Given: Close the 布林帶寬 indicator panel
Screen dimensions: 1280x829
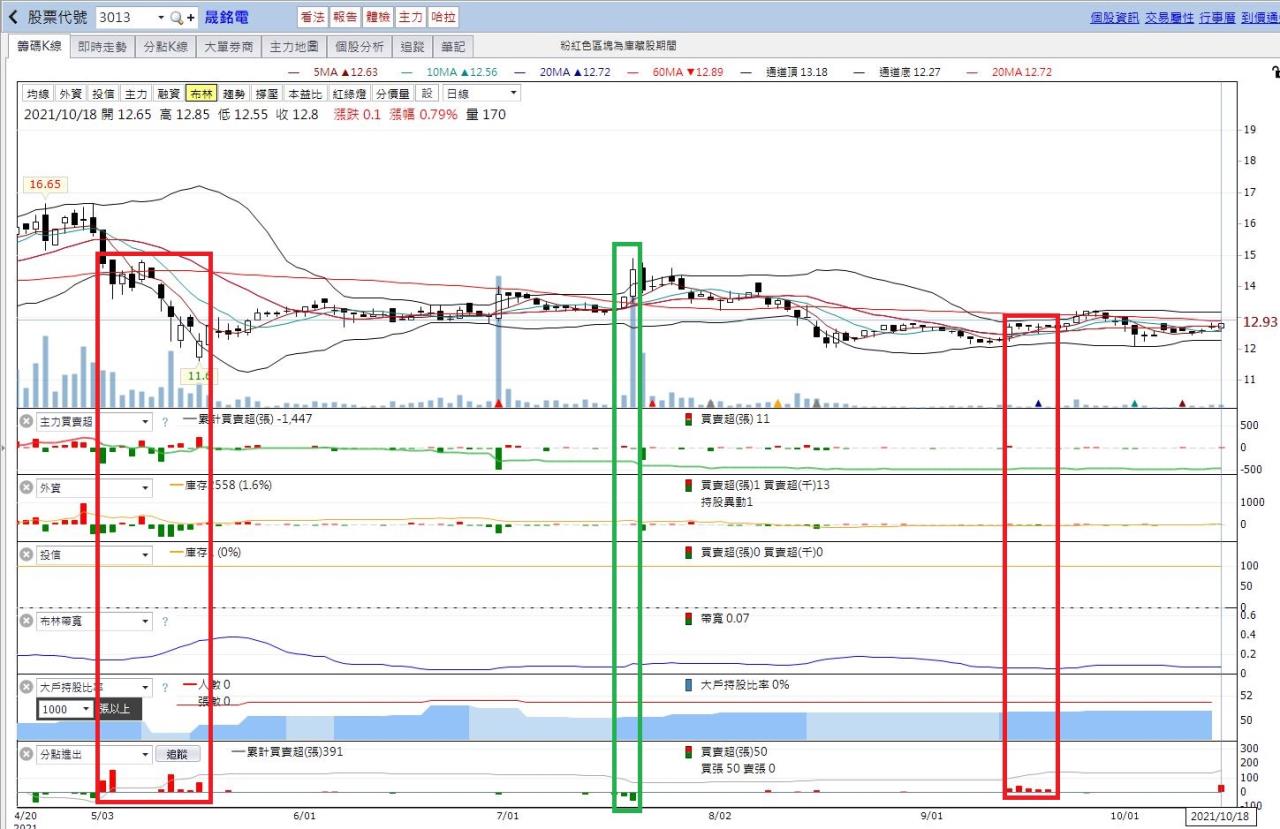Looking at the screenshot, I should coord(27,622).
